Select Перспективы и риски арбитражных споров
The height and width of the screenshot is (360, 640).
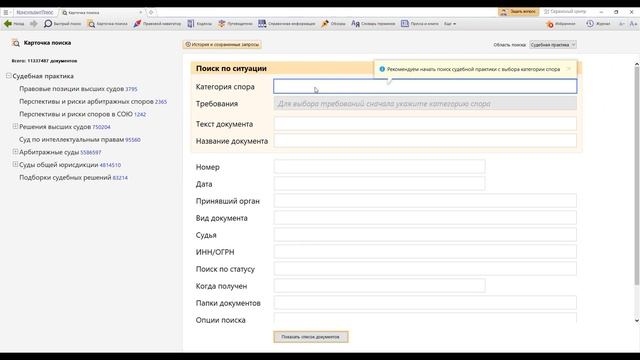click(86, 101)
